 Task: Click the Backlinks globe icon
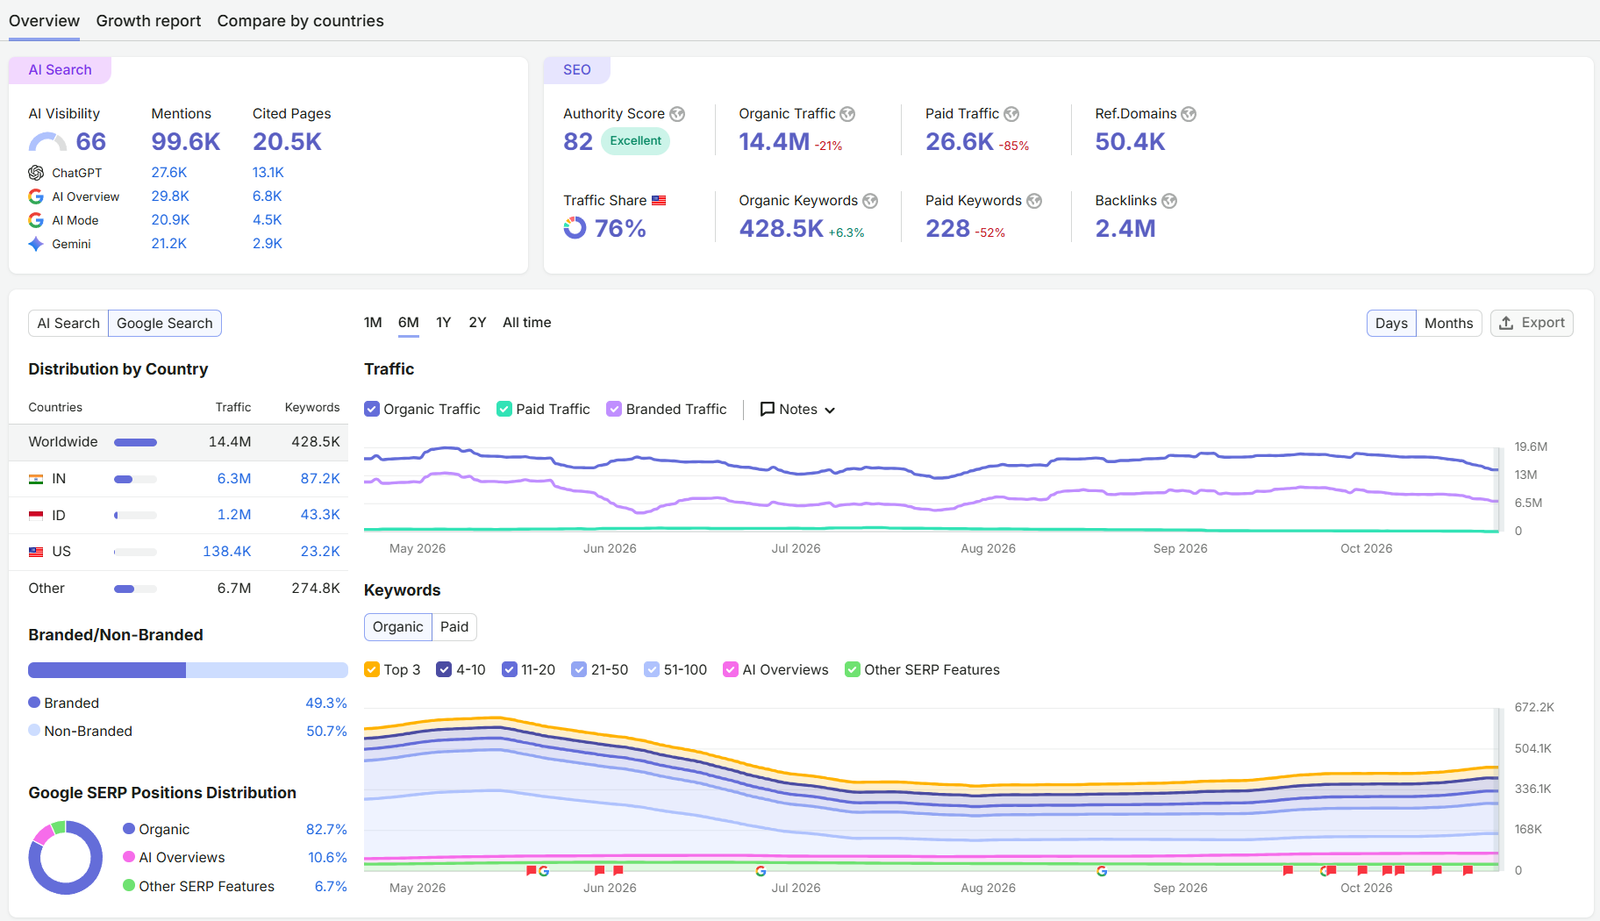[1169, 201]
